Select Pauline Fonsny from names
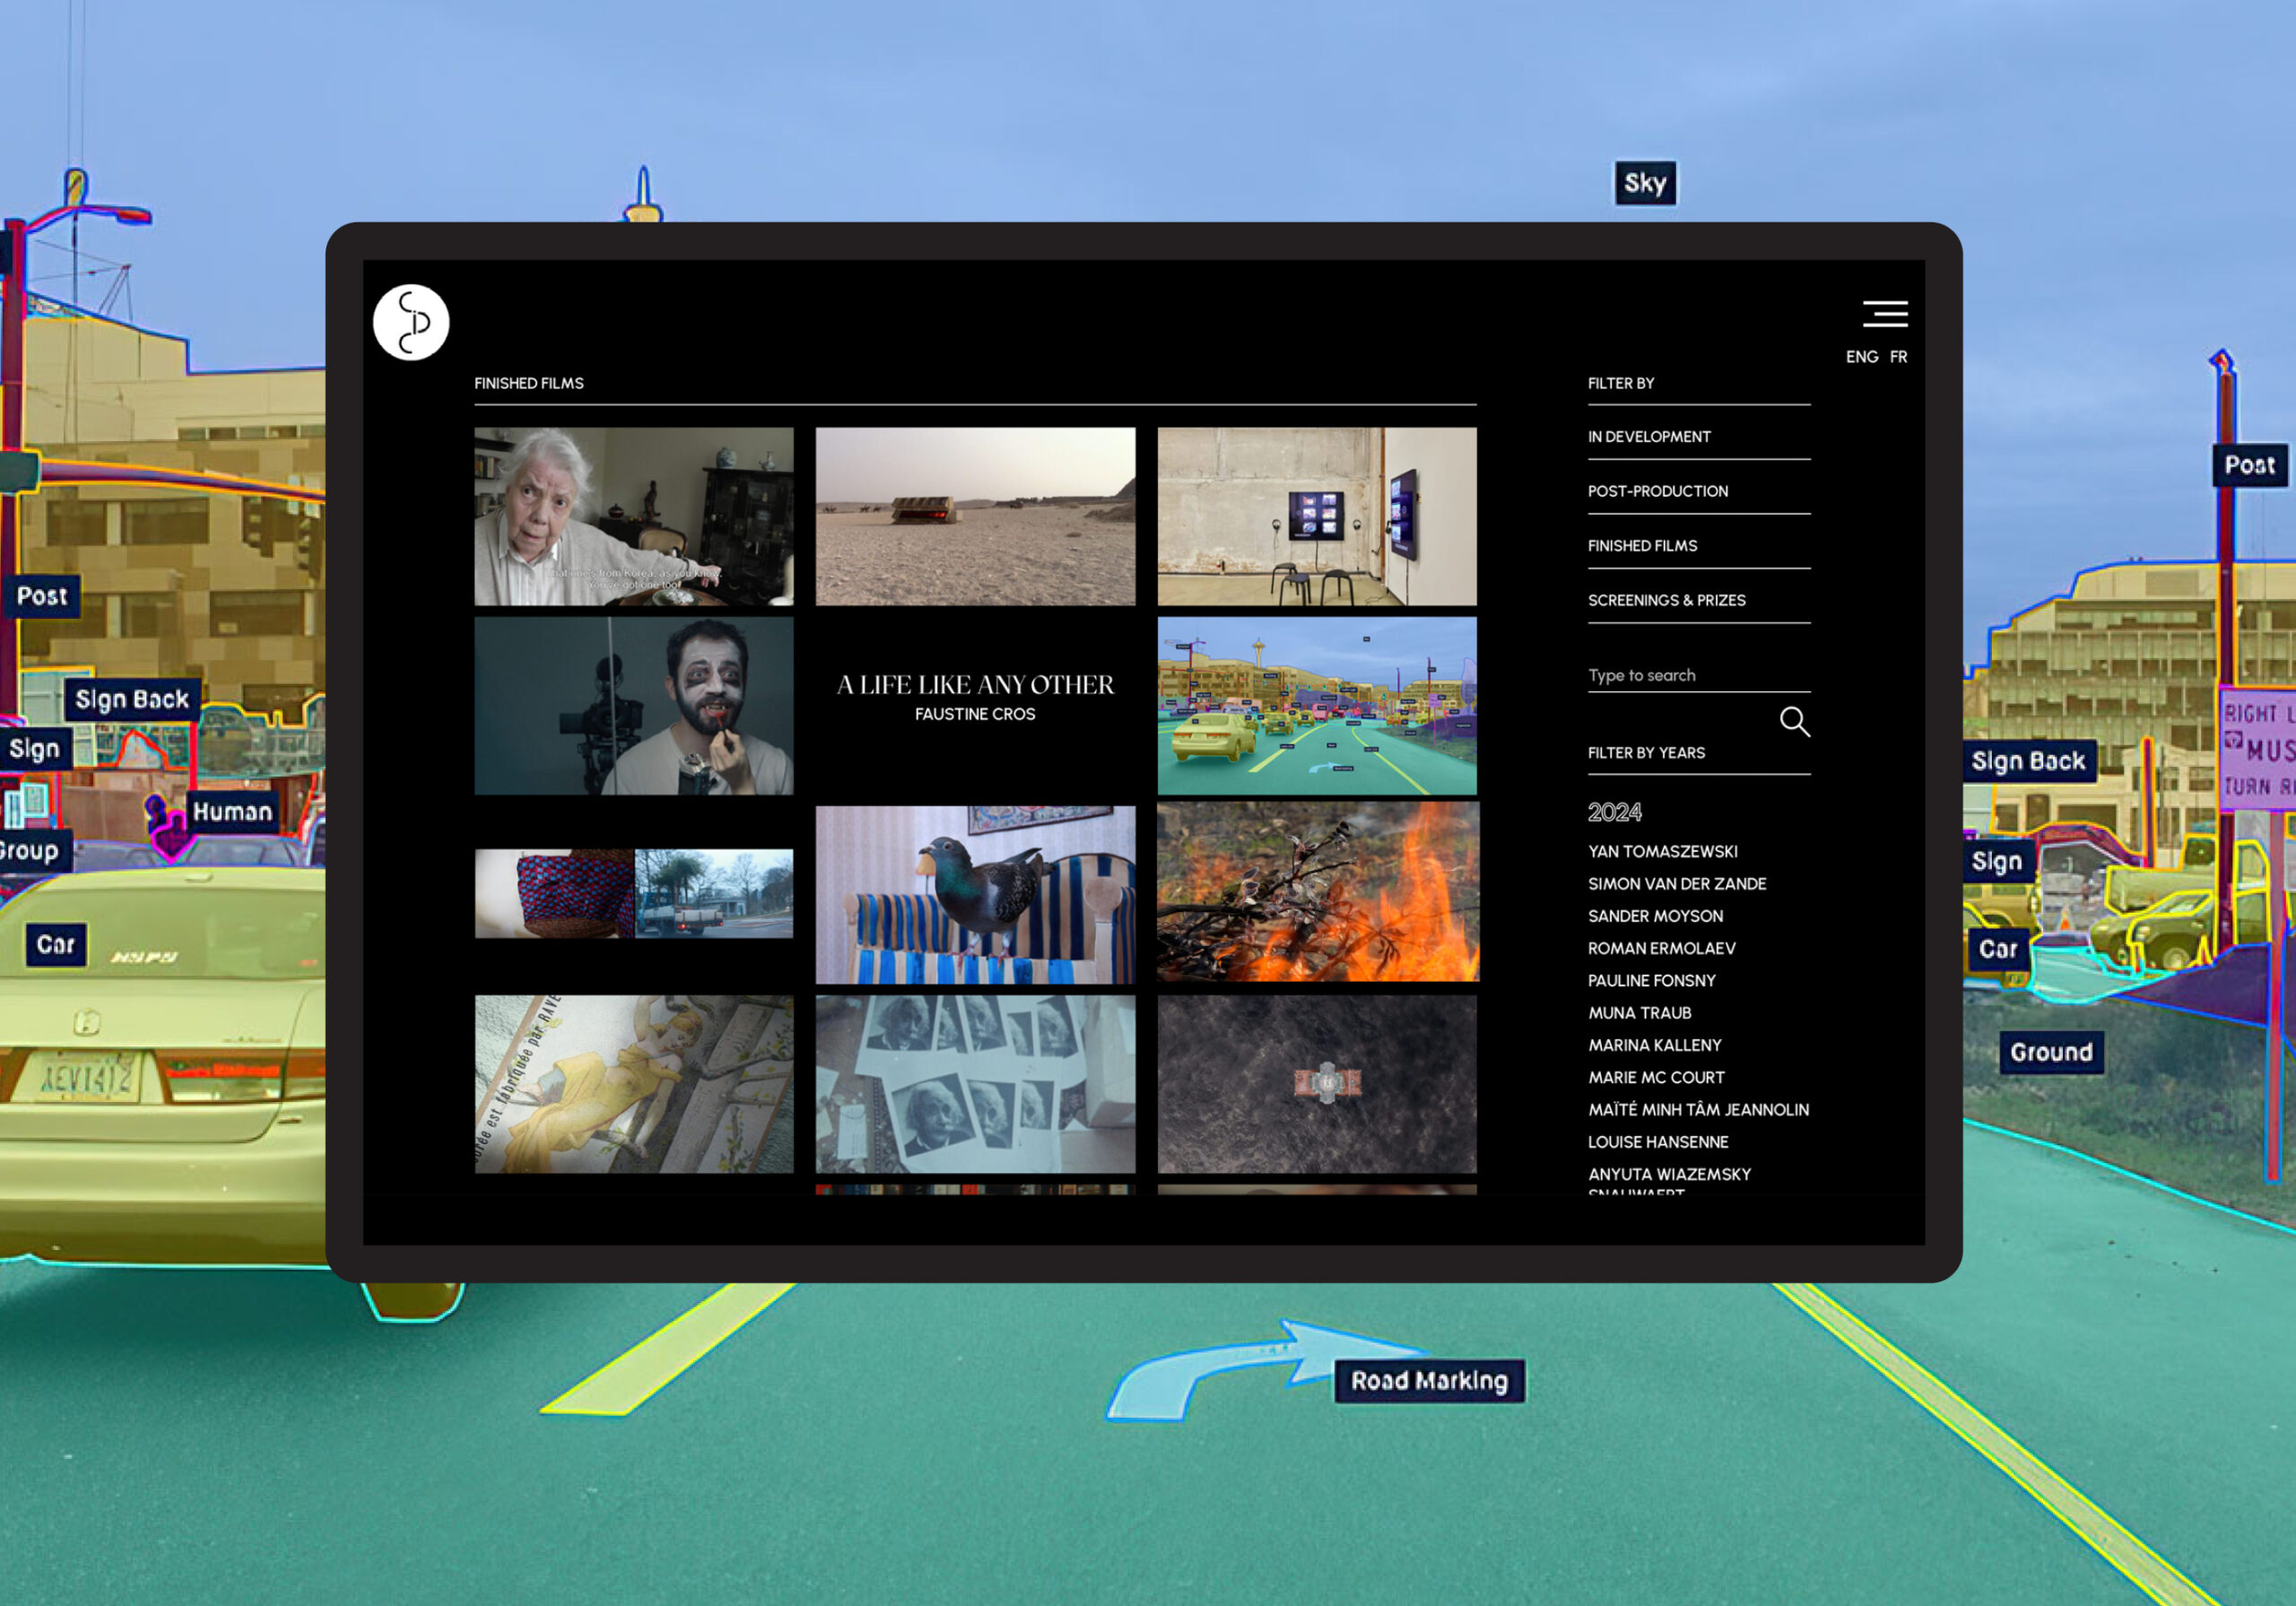The height and width of the screenshot is (1606, 2296). 1652,981
